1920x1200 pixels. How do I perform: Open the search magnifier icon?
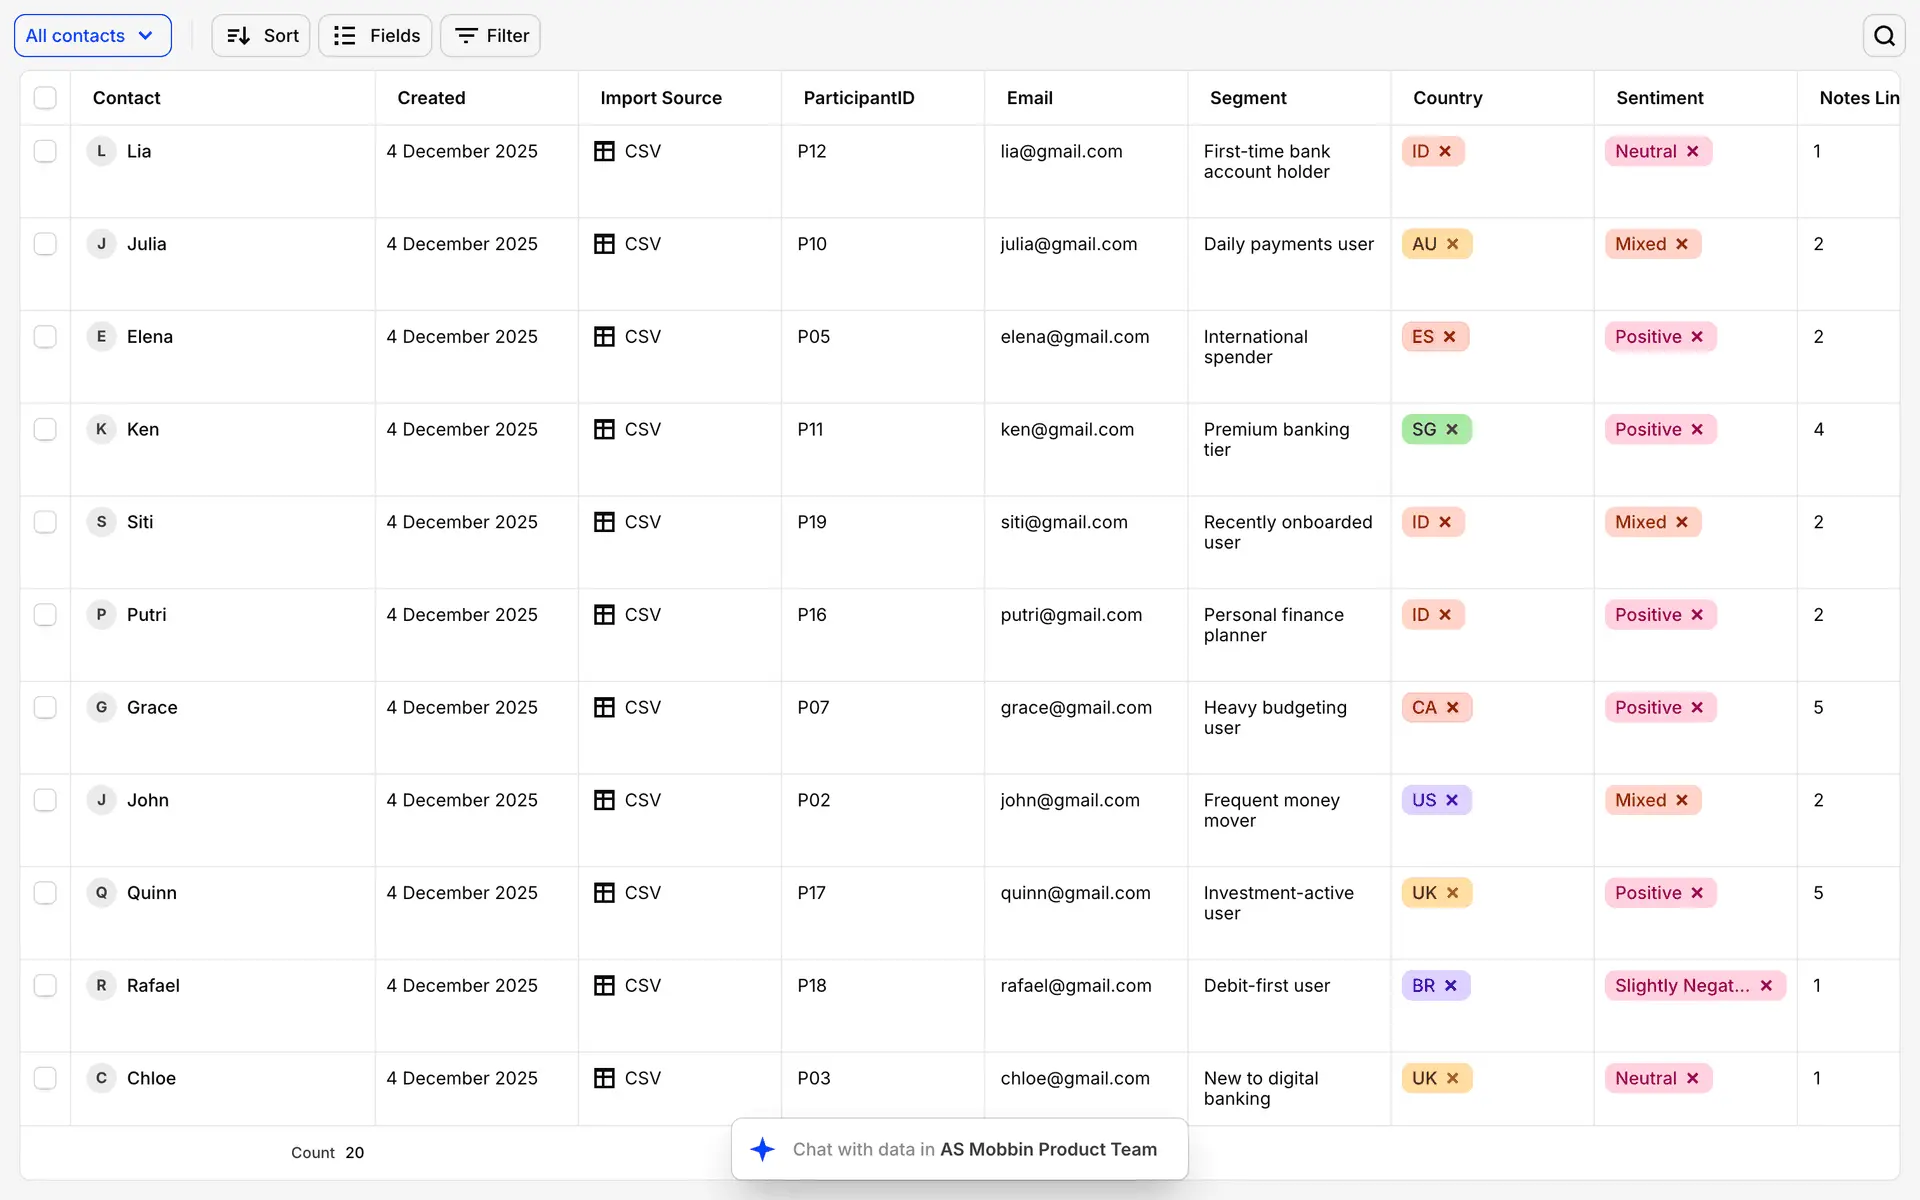(1884, 36)
